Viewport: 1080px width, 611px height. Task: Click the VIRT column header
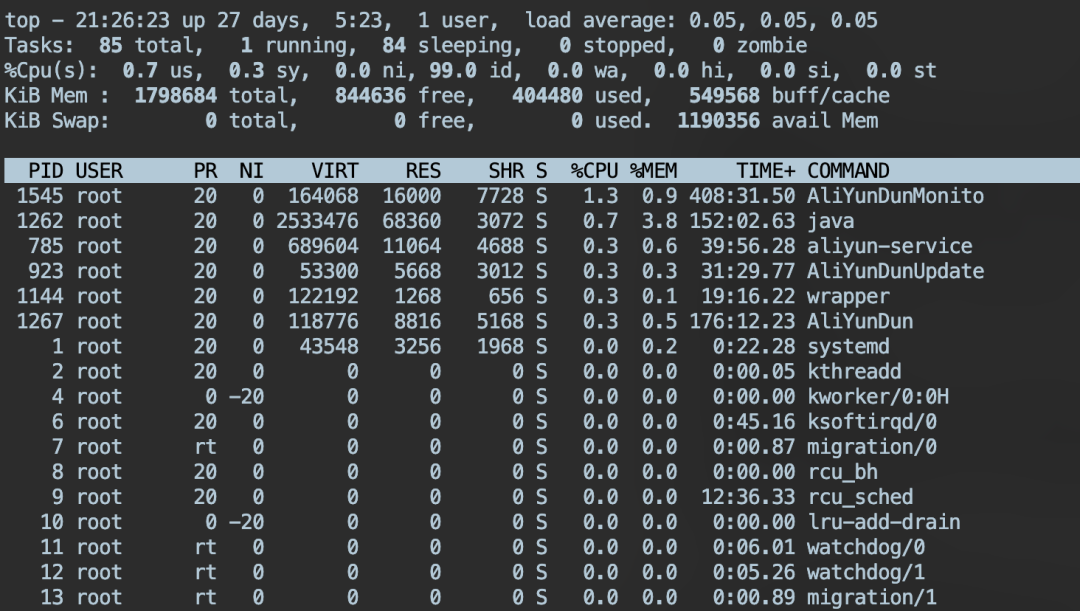point(333,171)
